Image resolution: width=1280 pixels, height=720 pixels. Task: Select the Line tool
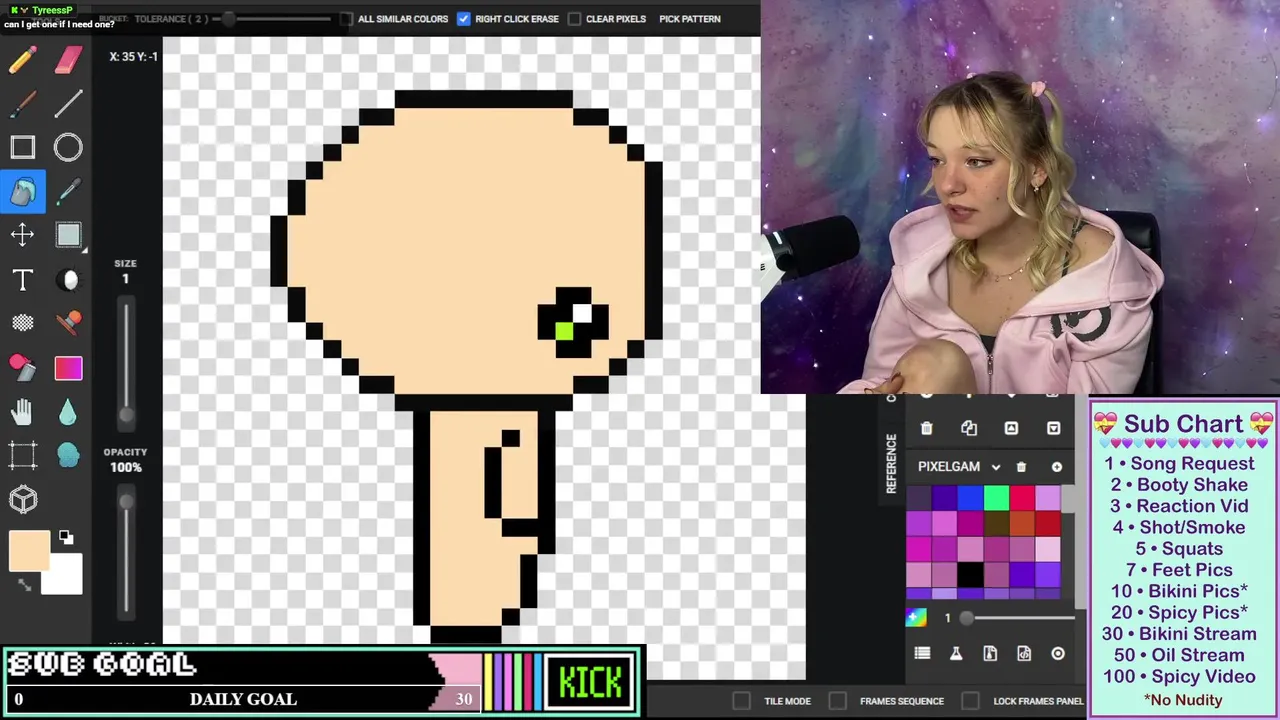click(68, 104)
